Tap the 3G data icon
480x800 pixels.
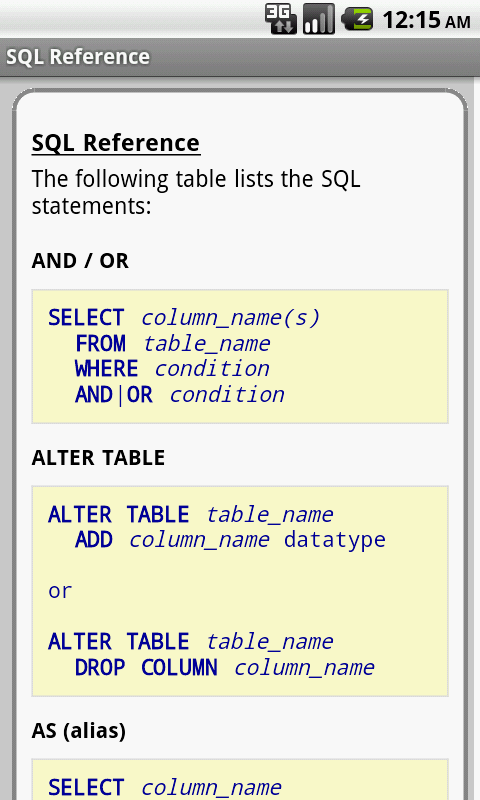tap(281, 19)
